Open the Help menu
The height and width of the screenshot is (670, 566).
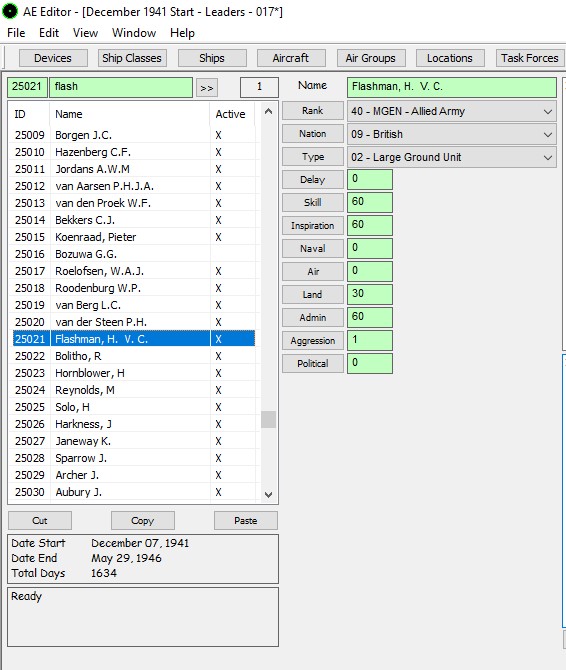(182, 33)
